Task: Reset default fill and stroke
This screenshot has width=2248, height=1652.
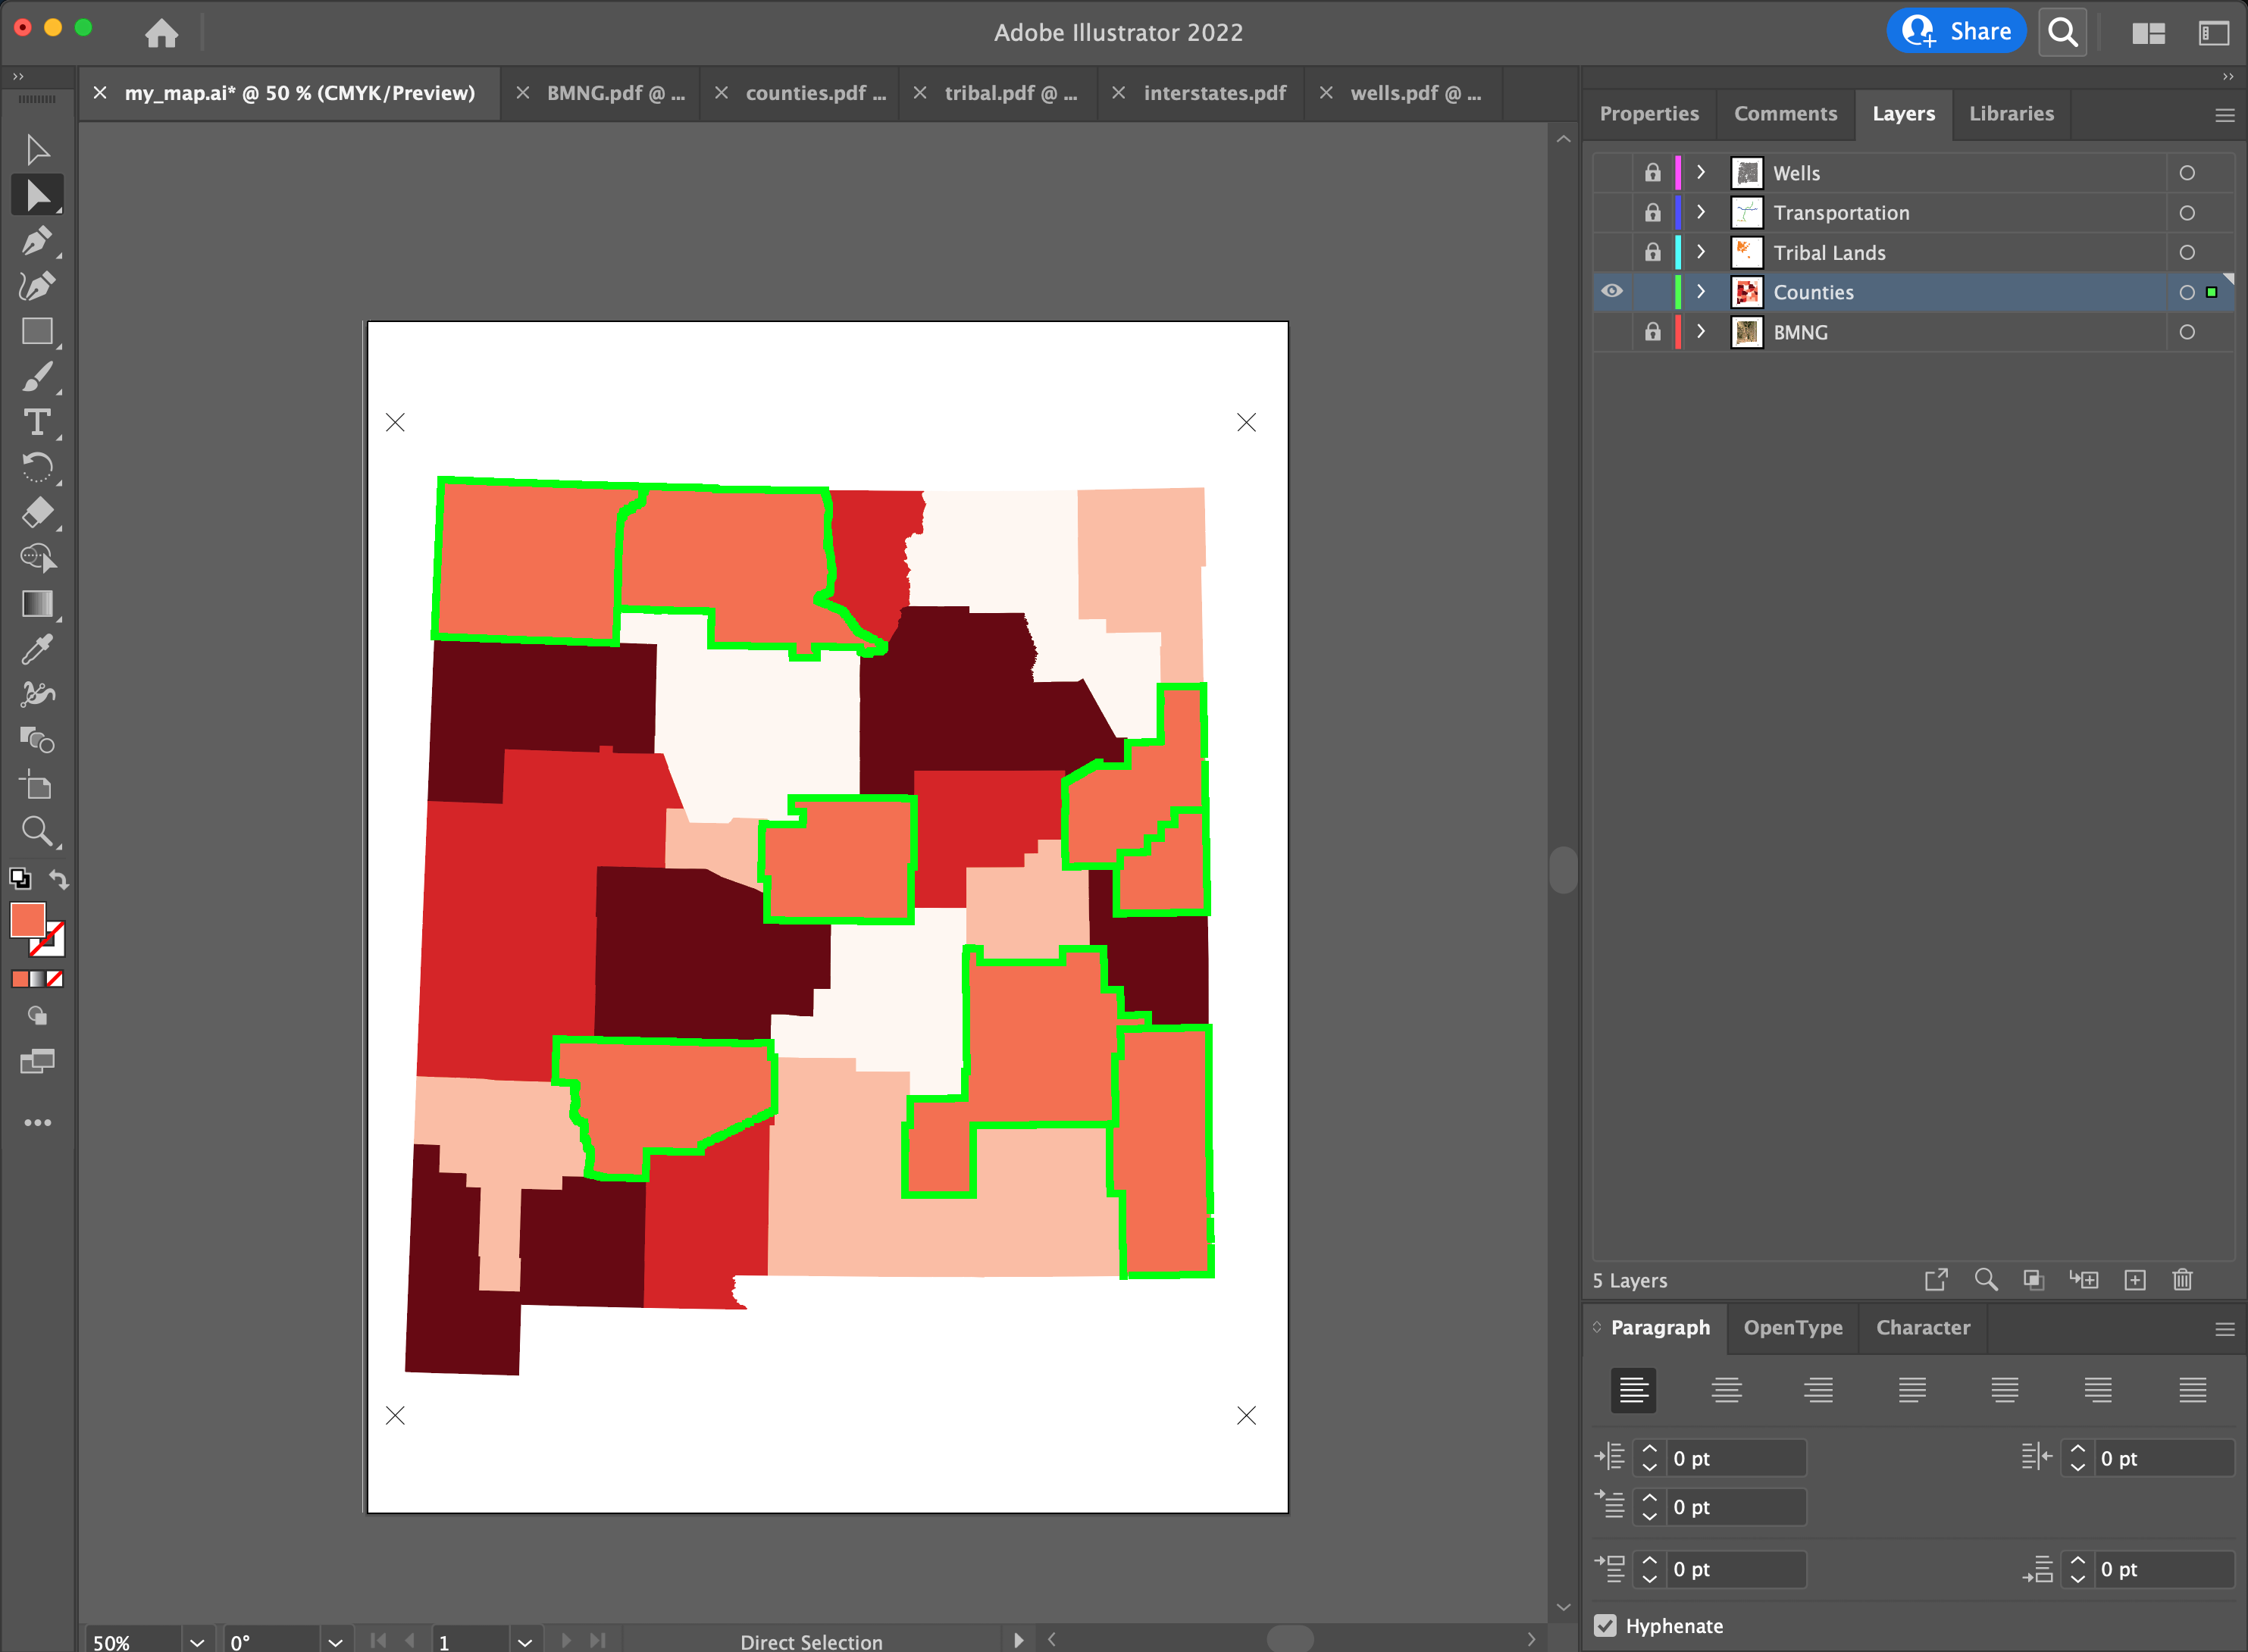Action: tap(20, 879)
